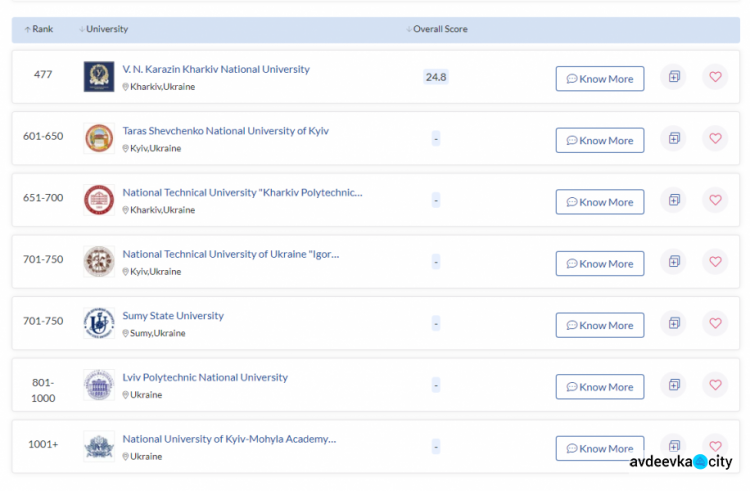Toggle heart for Taras Shevchenko National University

click(714, 139)
